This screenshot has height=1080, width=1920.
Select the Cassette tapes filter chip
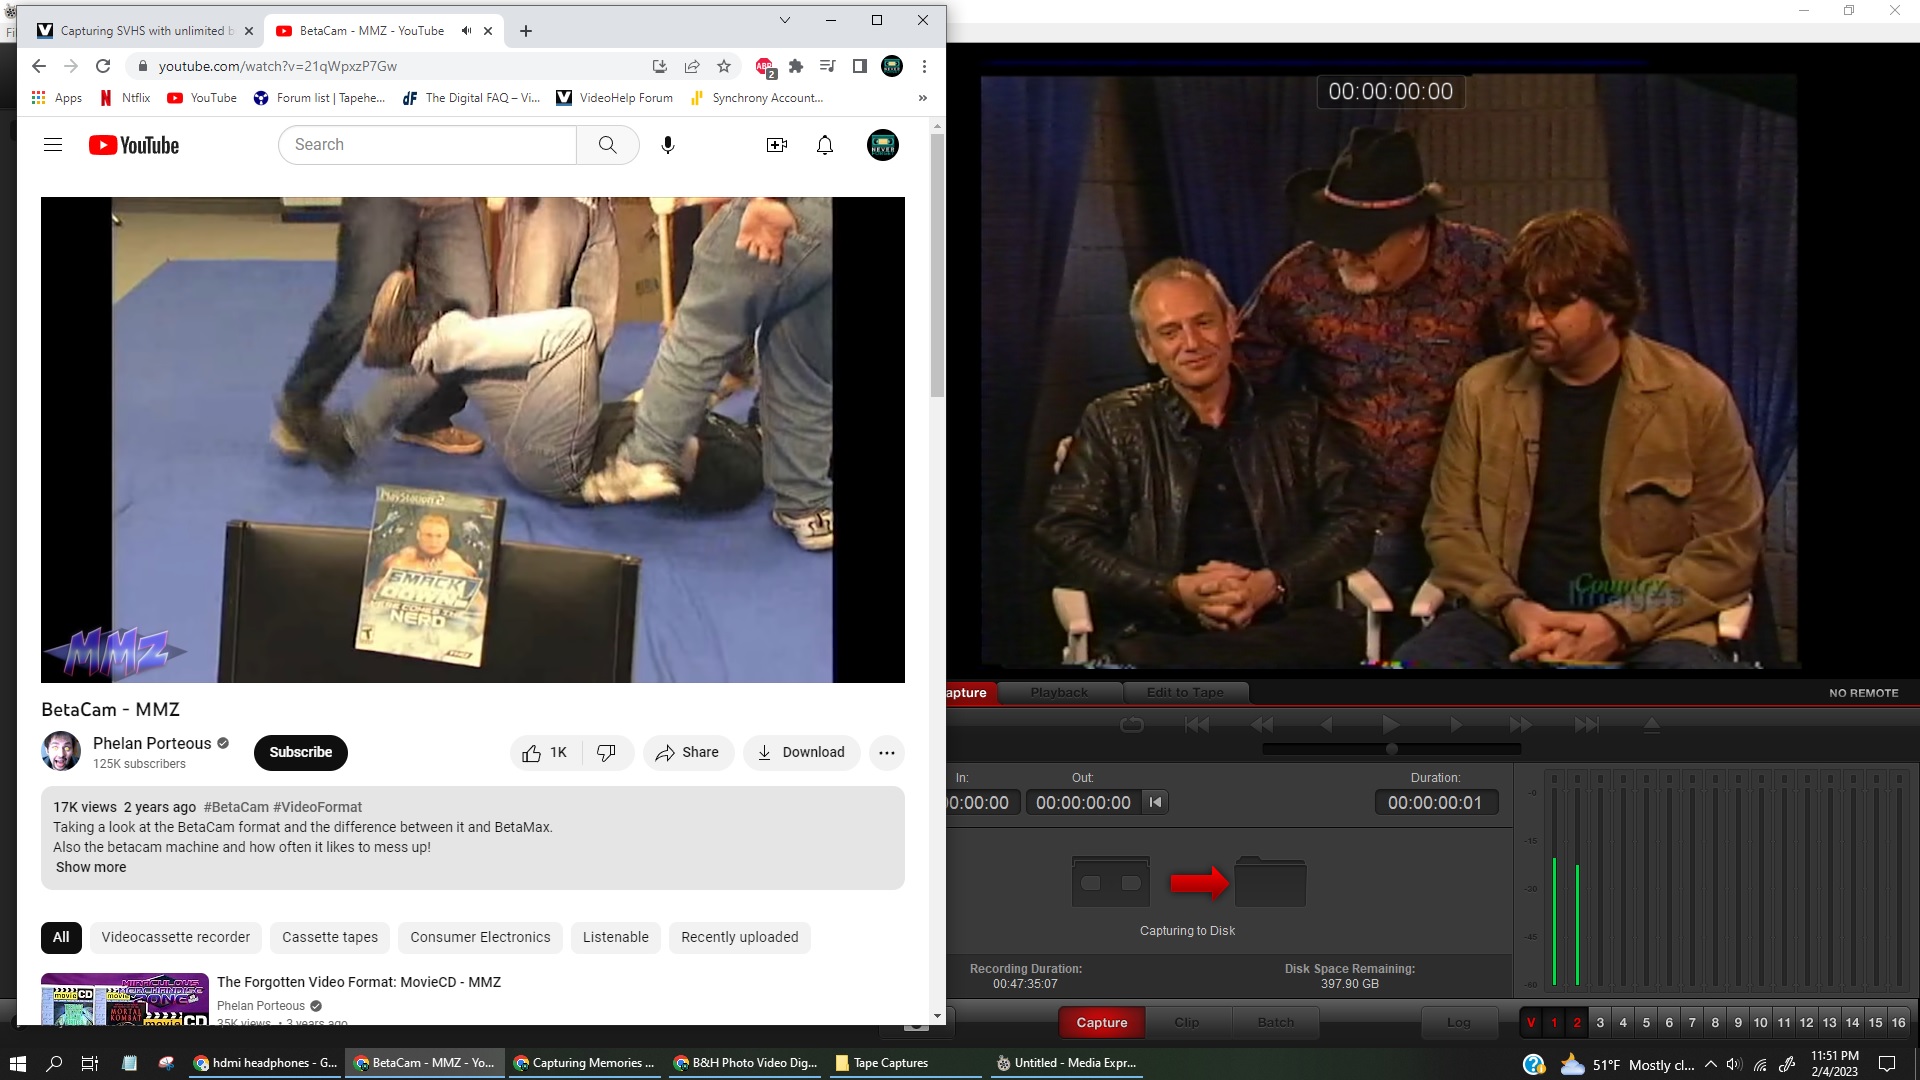point(330,937)
